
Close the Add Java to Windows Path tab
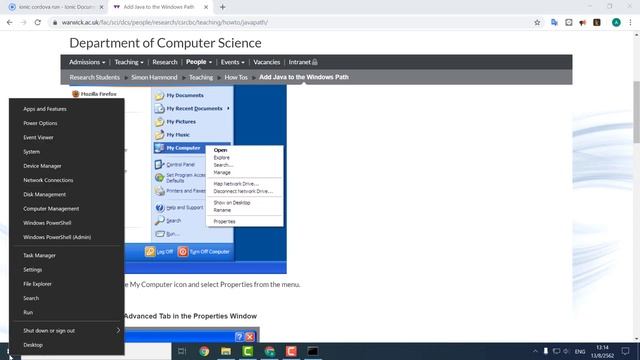(x=206, y=7)
